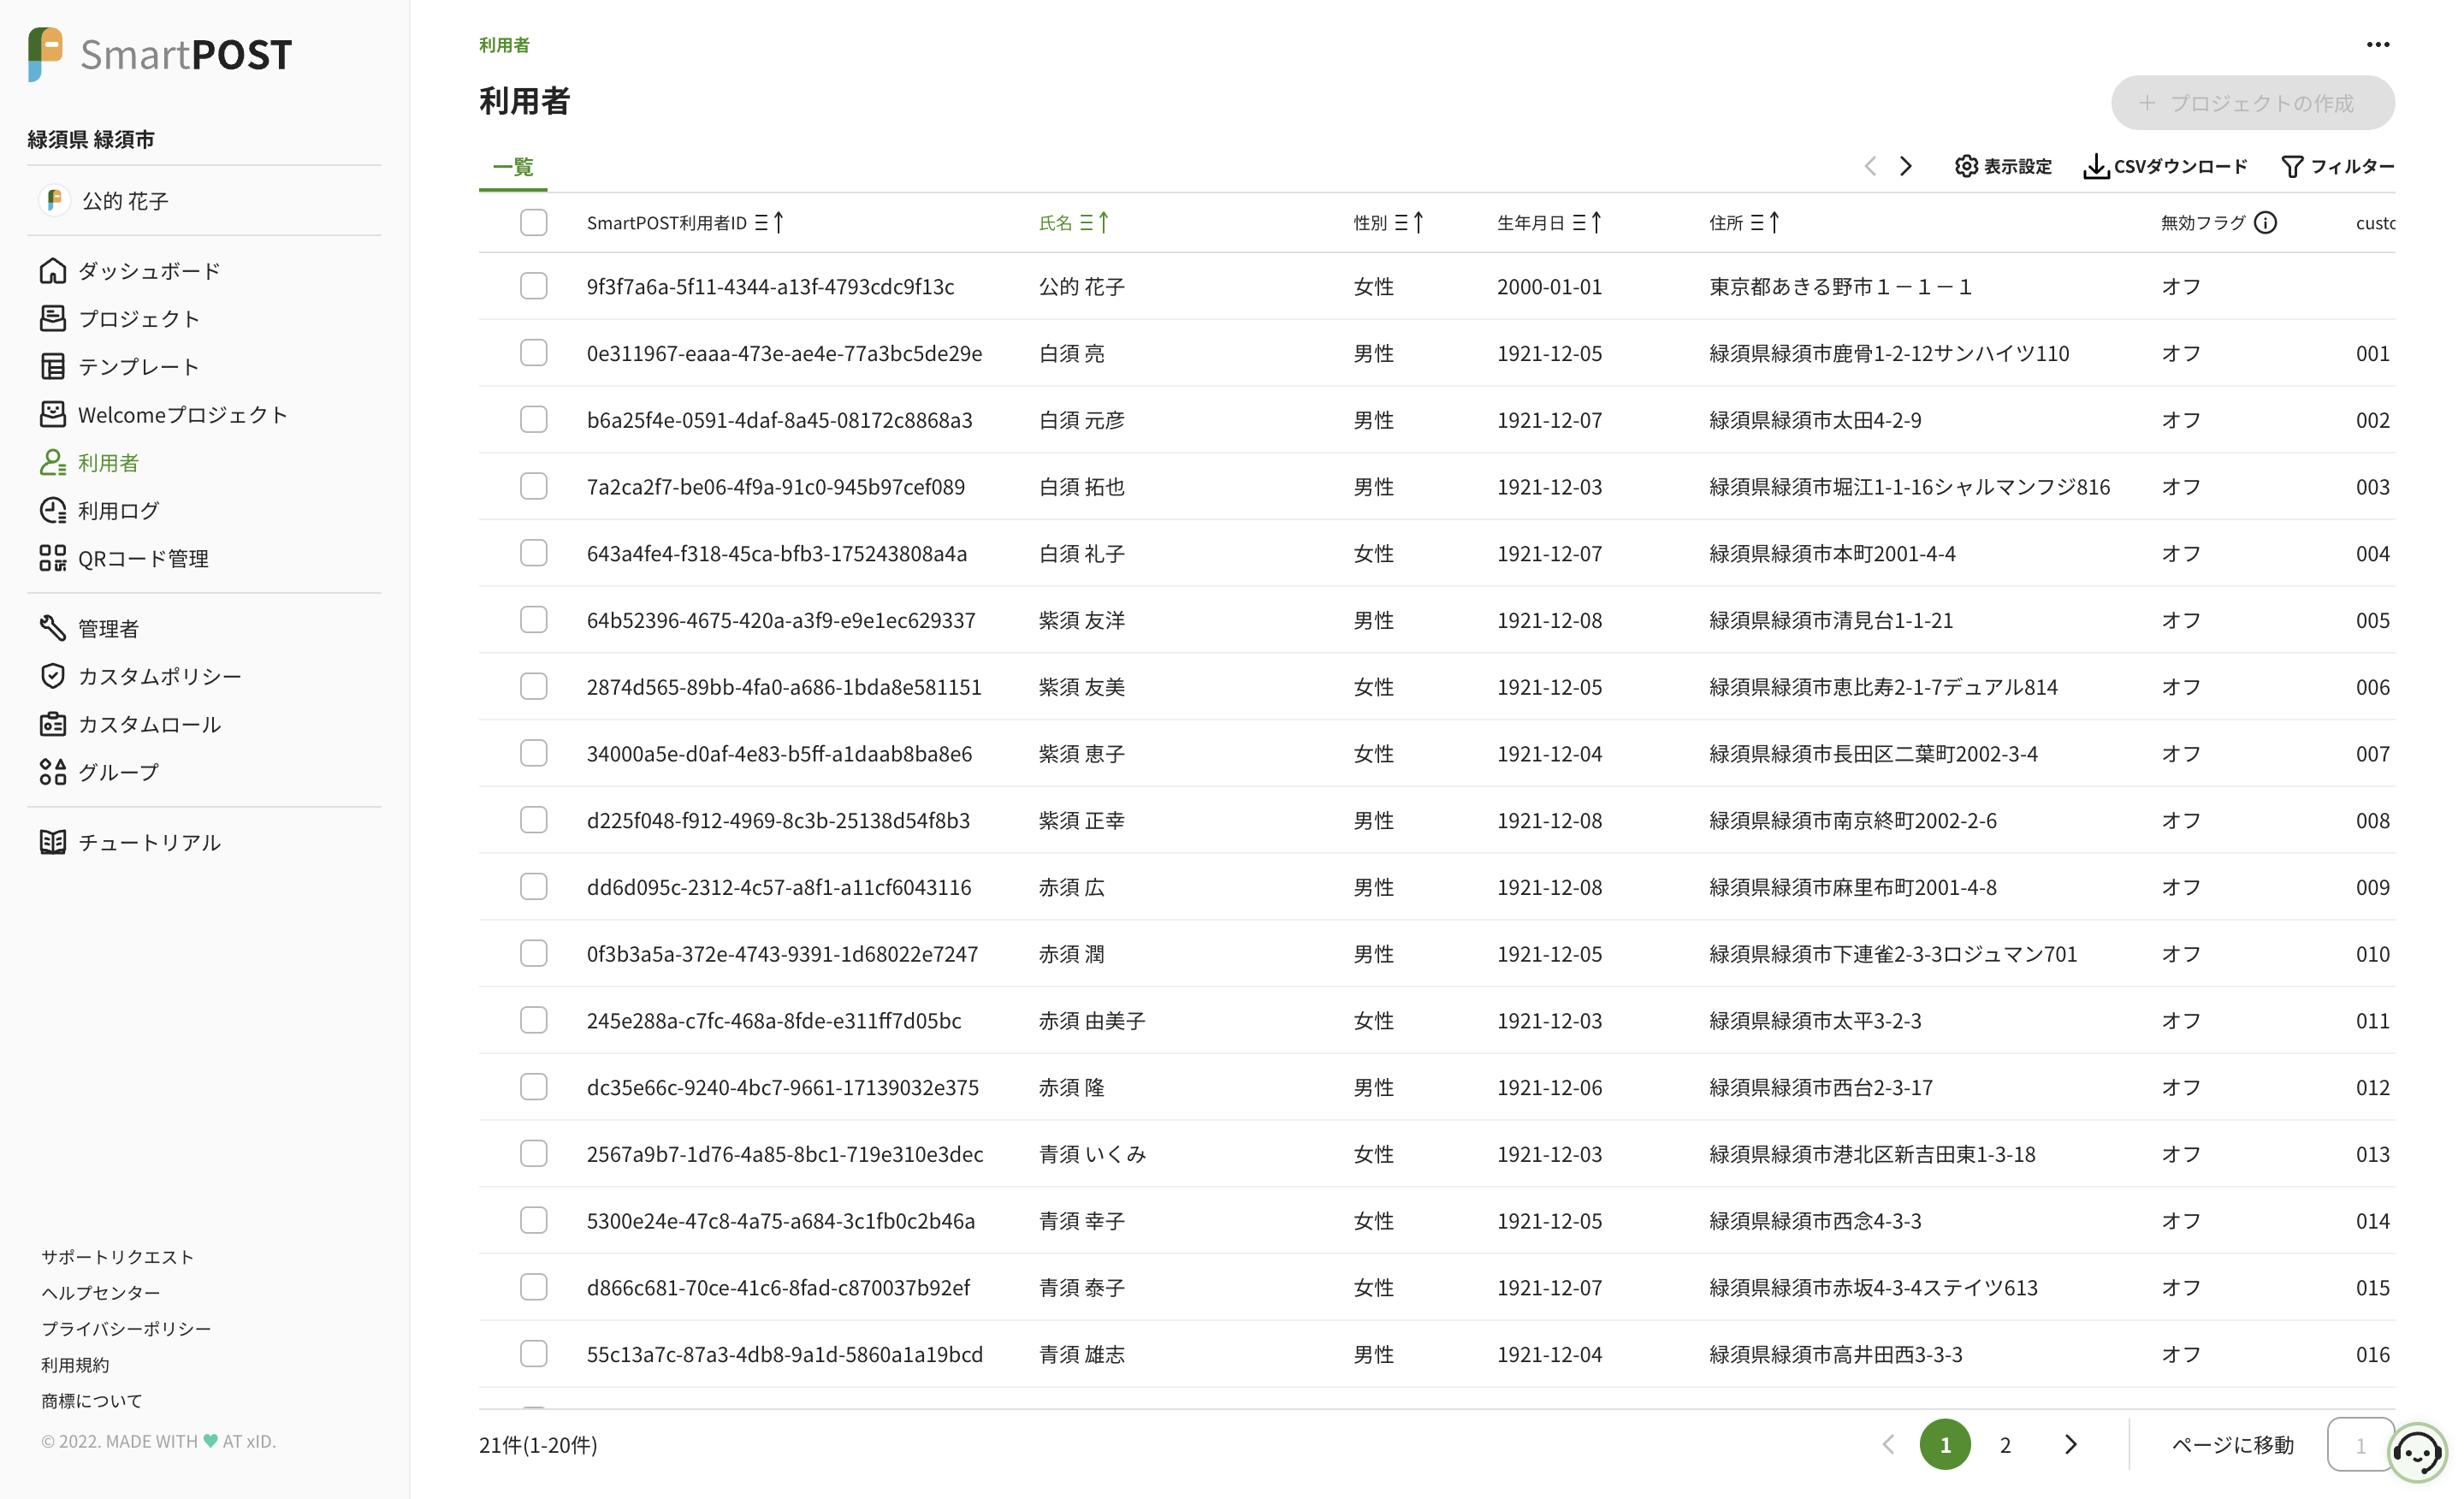Open カスタムポリシー from the sidebar menu
2464x1499 pixels.
[x=160, y=677]
